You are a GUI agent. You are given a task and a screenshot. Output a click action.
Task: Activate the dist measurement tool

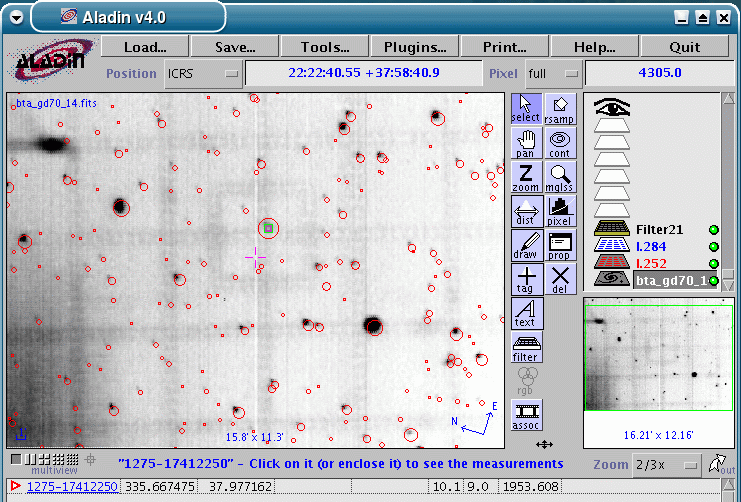(525, 211)
